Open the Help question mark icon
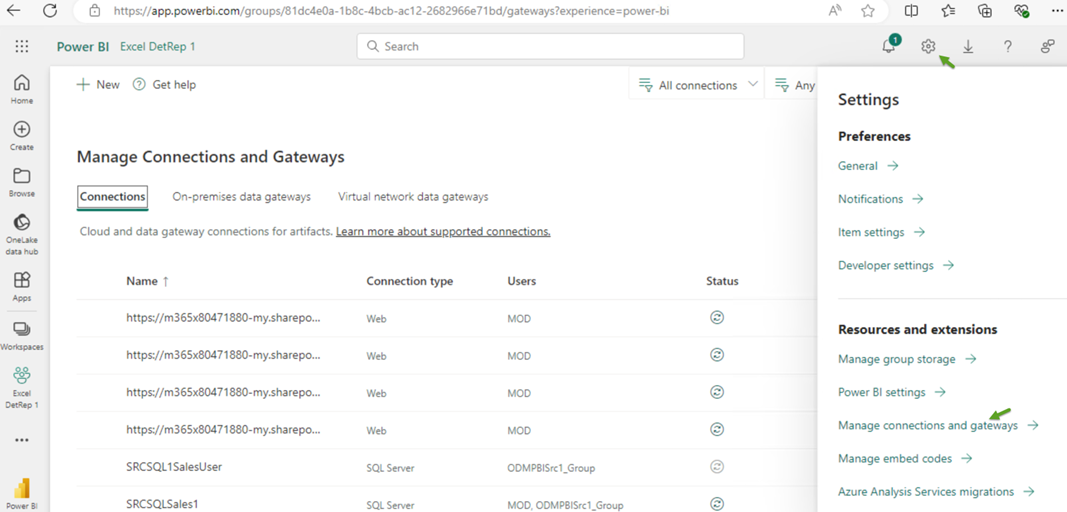The image size is (1067, 512). (1008, 46)
